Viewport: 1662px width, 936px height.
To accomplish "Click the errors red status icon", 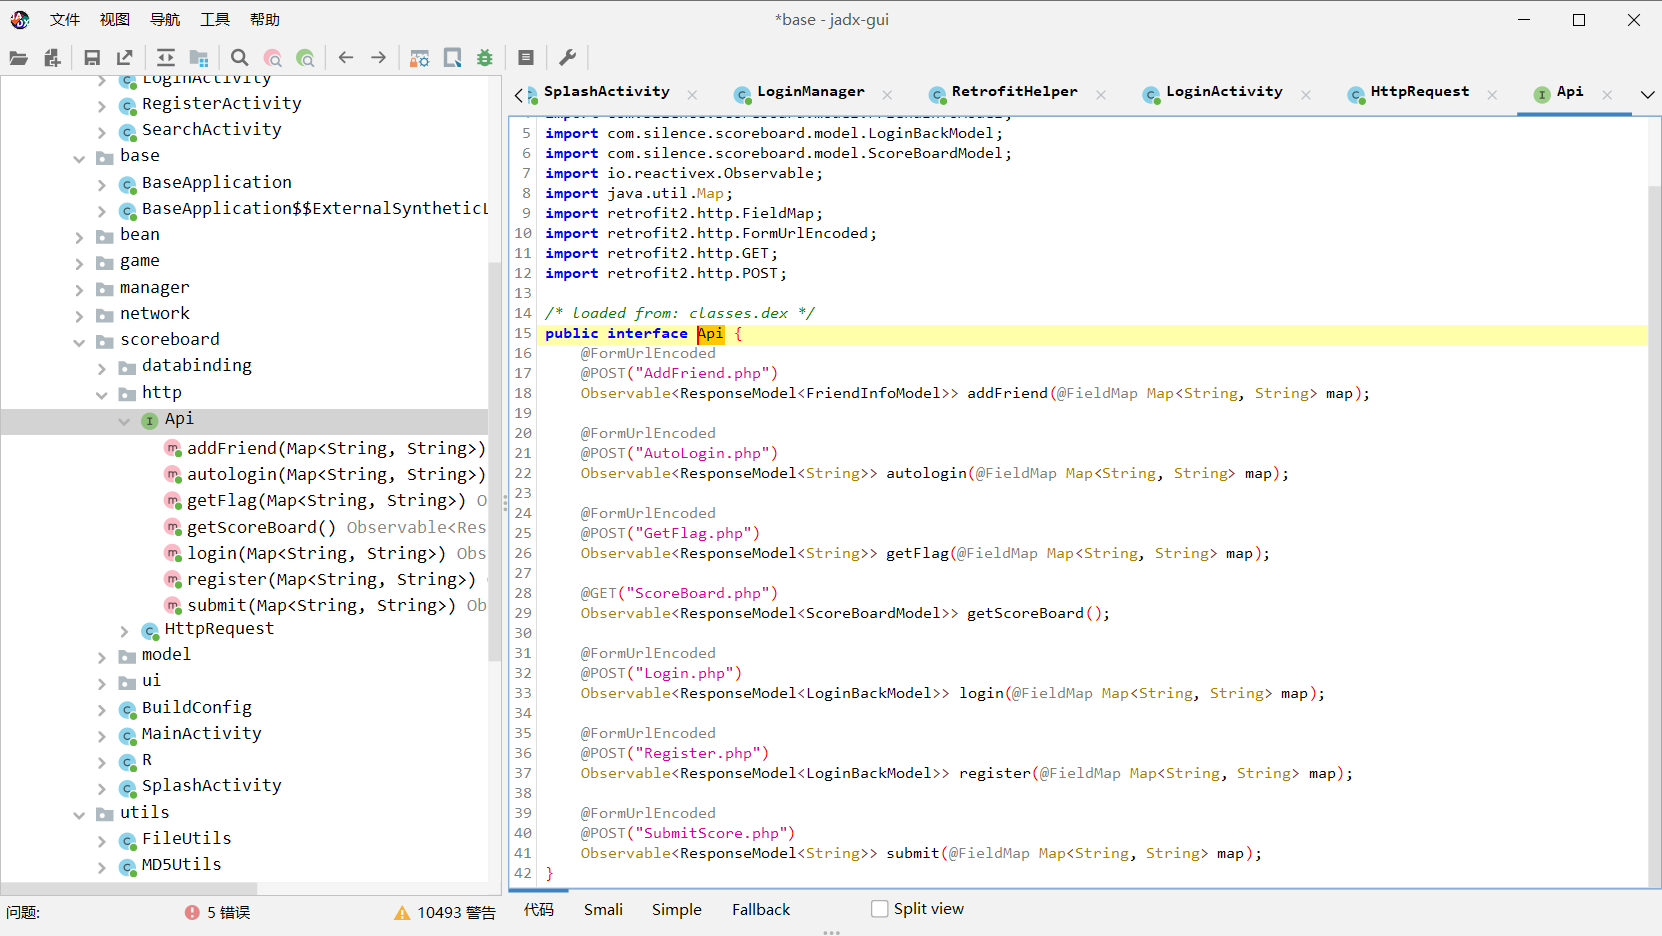I will click(x=192, y=912).
